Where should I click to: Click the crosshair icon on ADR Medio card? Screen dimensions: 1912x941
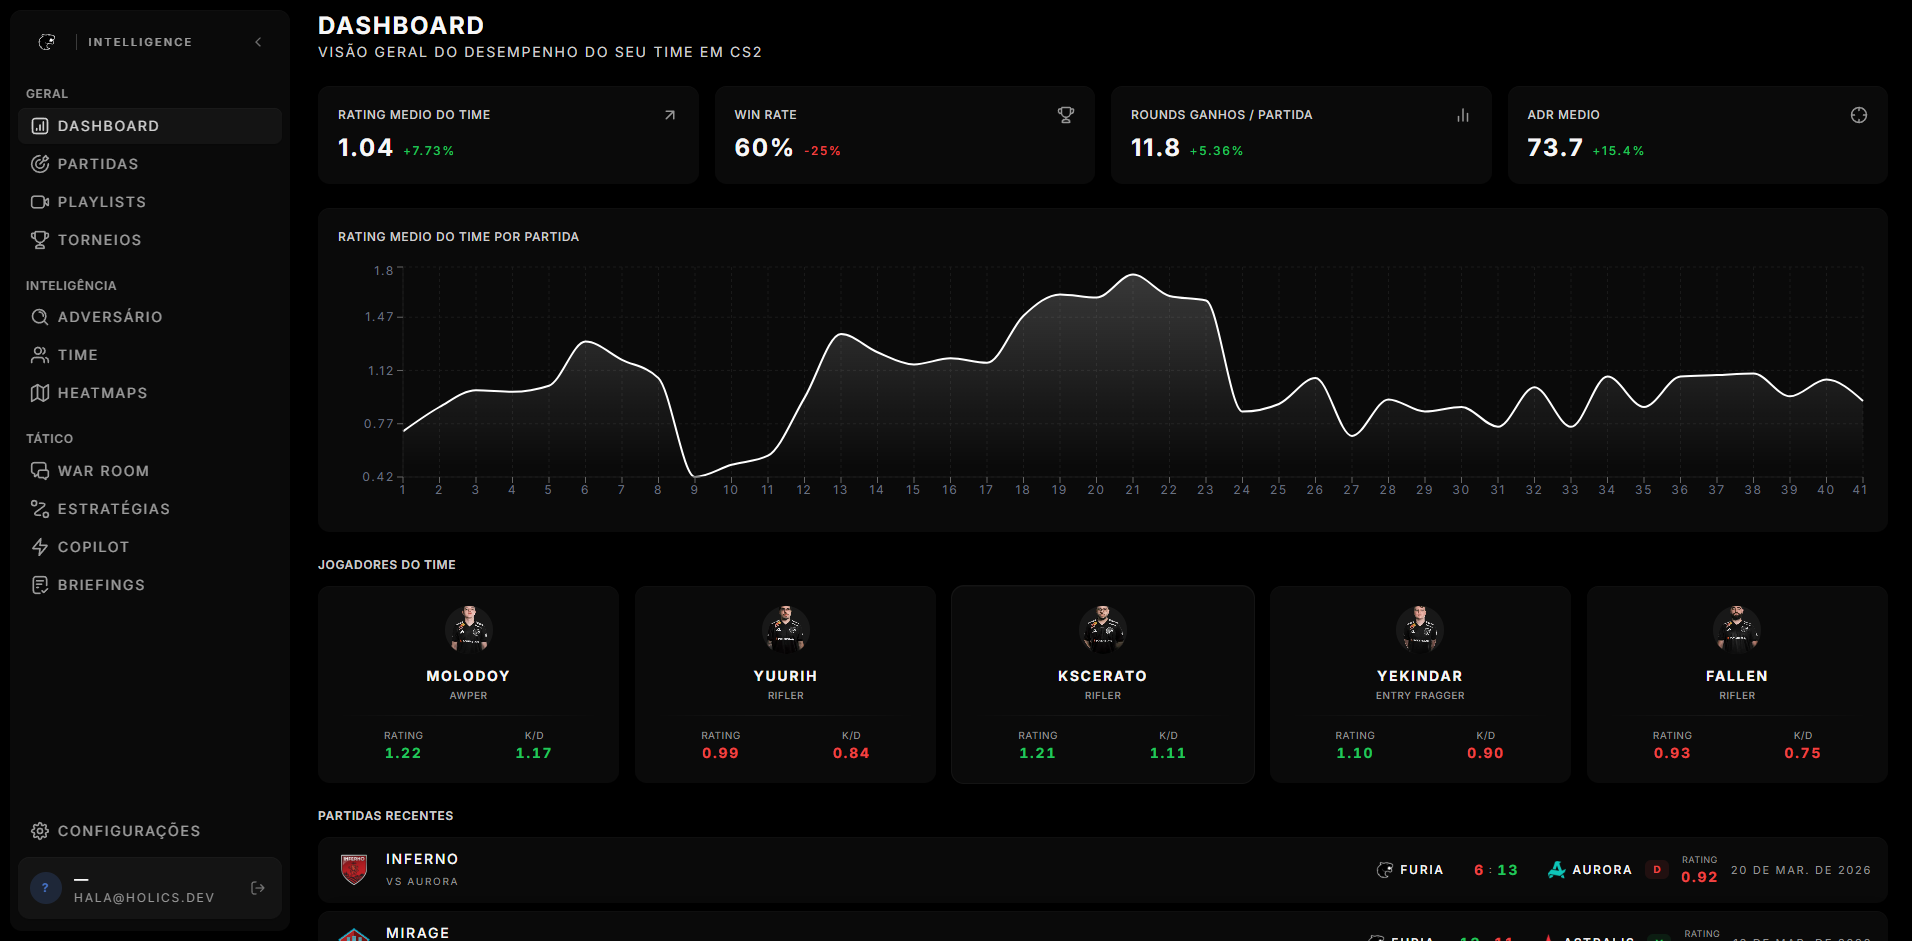(x=1858, y=115)
